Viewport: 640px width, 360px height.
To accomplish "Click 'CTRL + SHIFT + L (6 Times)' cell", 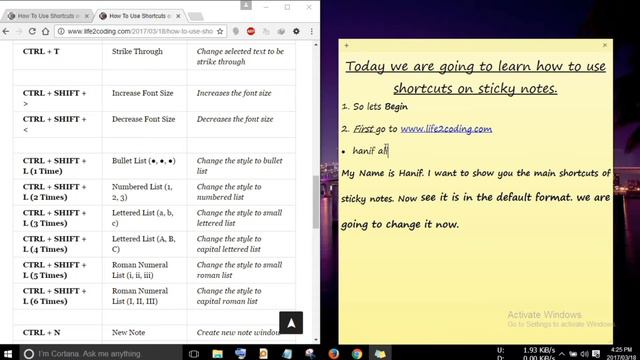I will [58, 296].
